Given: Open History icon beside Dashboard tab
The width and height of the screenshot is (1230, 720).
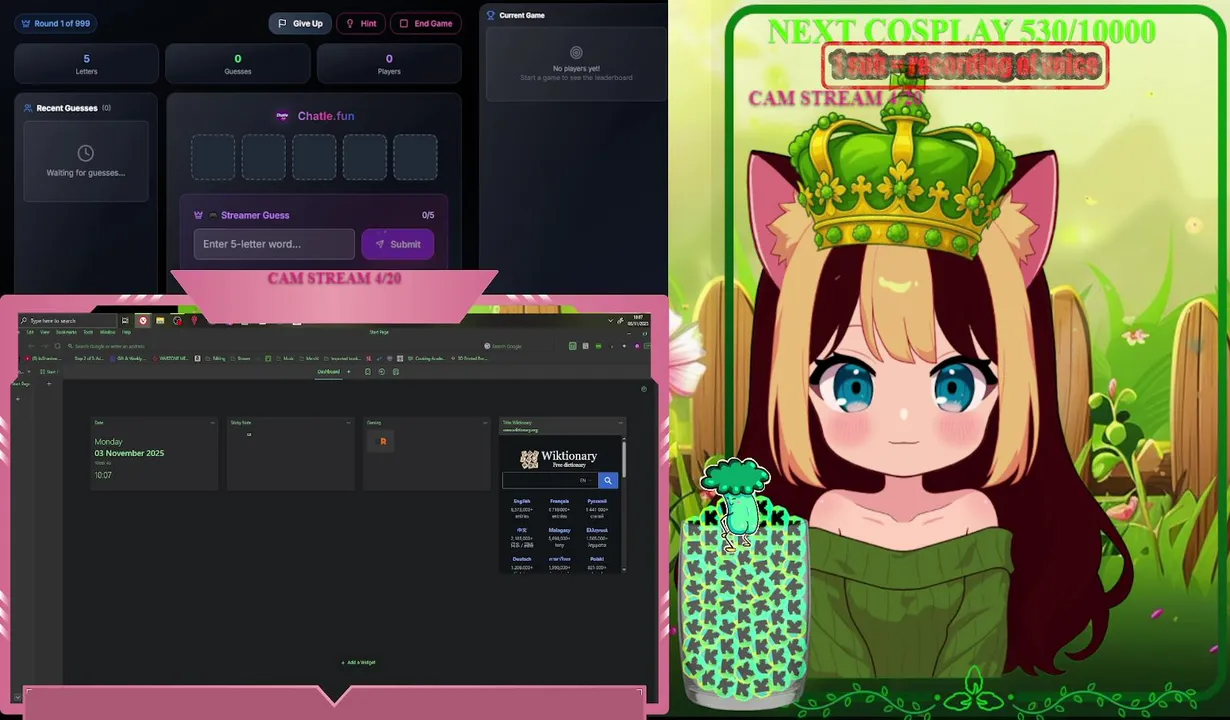Looking at the screenshot, I should (382, 372).
